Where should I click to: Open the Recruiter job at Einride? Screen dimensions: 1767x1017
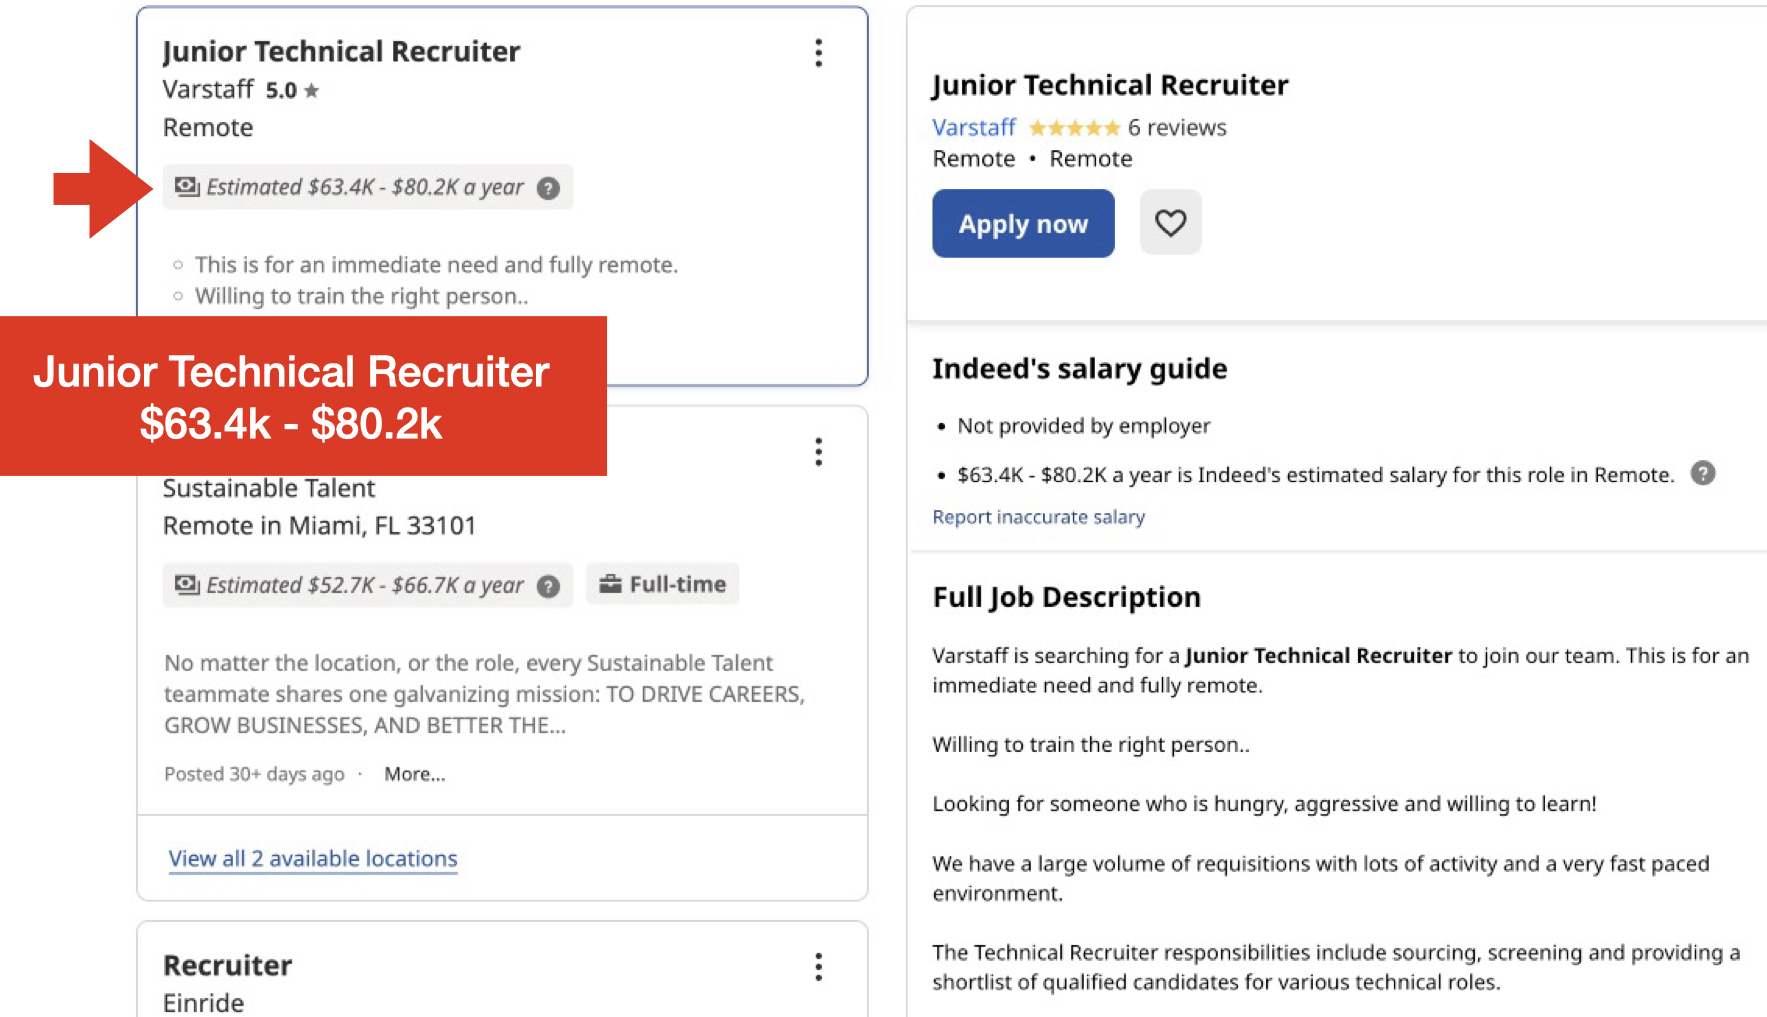tap(227, 965)
